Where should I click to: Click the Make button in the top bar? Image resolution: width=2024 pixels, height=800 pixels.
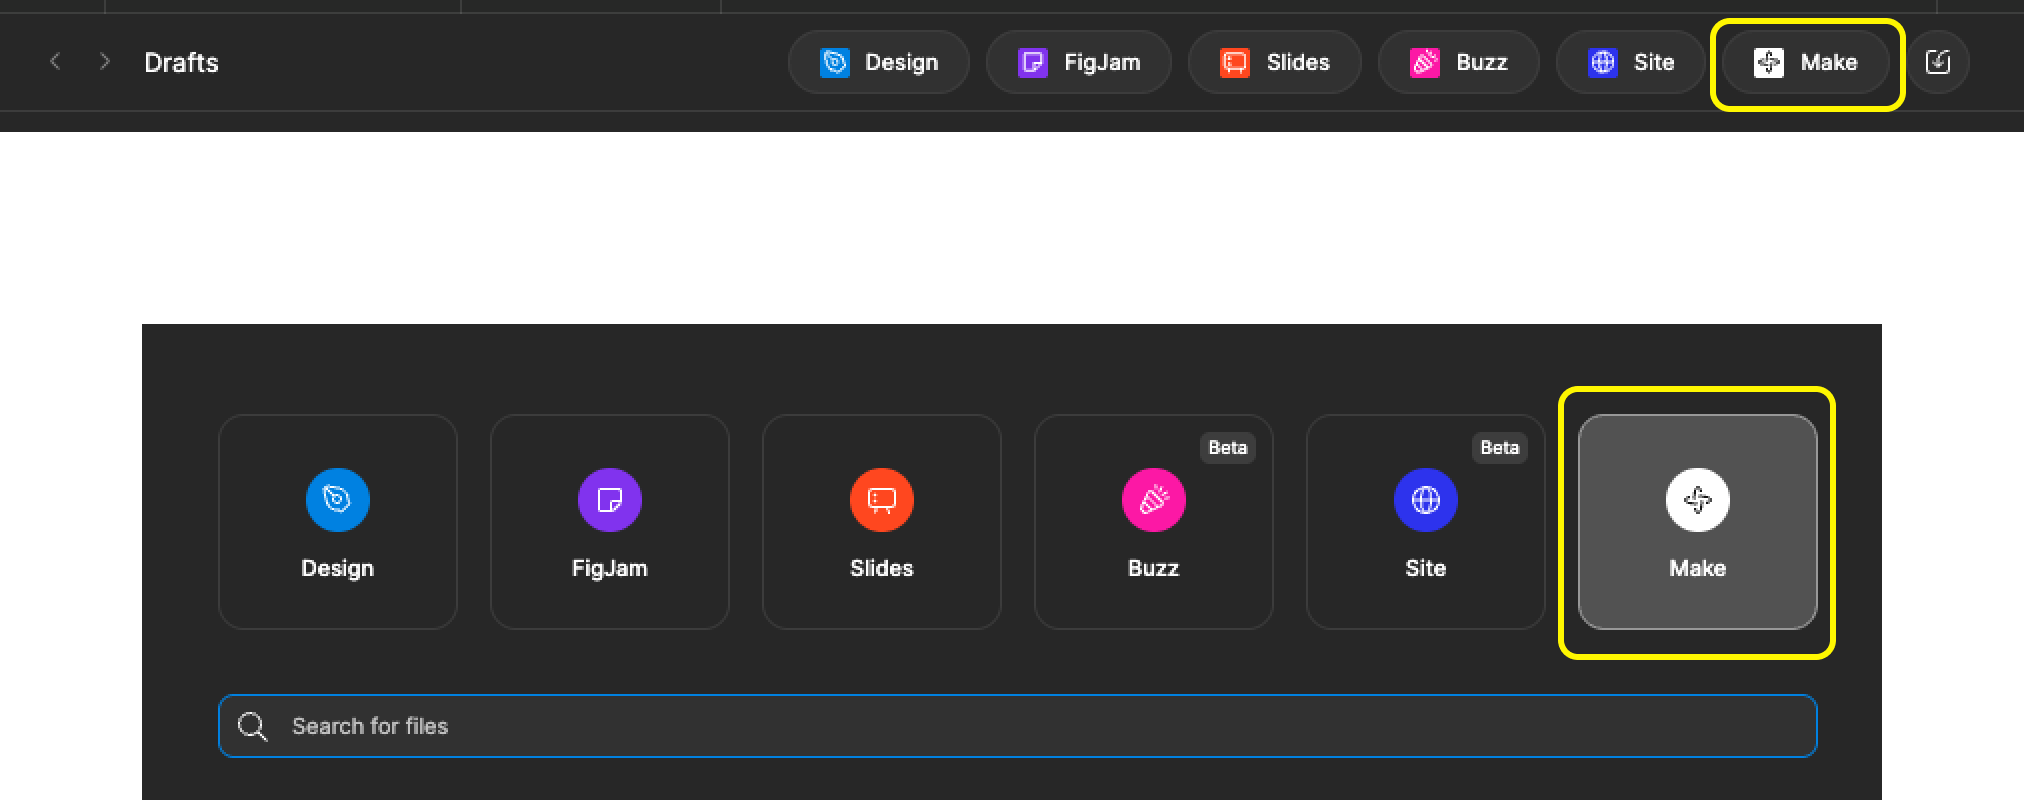[x=1806, y=62]
